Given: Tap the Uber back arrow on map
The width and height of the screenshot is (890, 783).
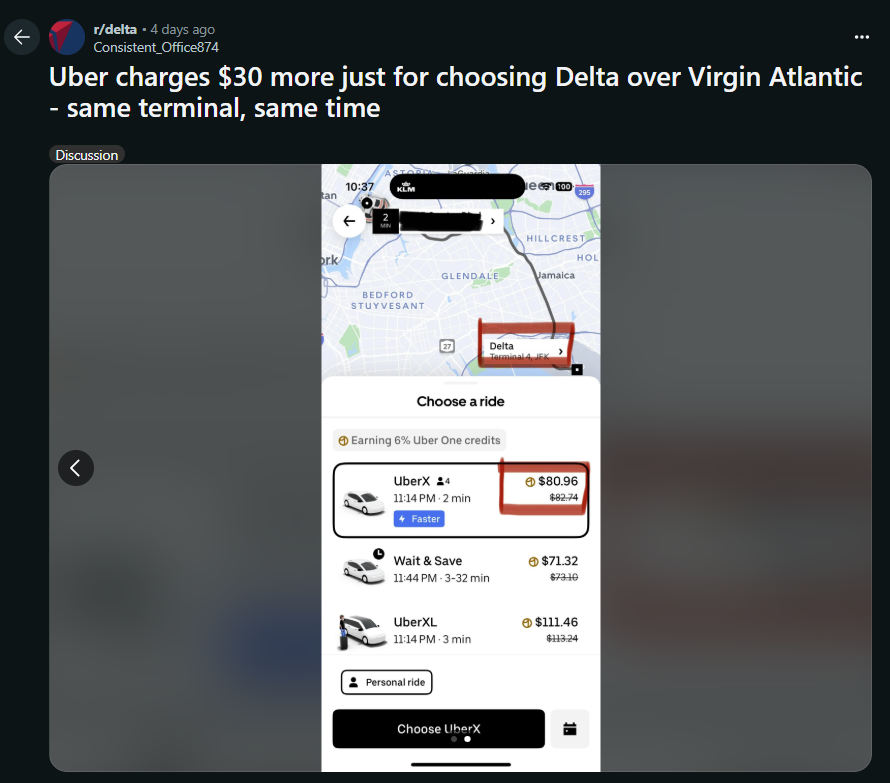Looking at the screenshot, I should tap(349, 221).
